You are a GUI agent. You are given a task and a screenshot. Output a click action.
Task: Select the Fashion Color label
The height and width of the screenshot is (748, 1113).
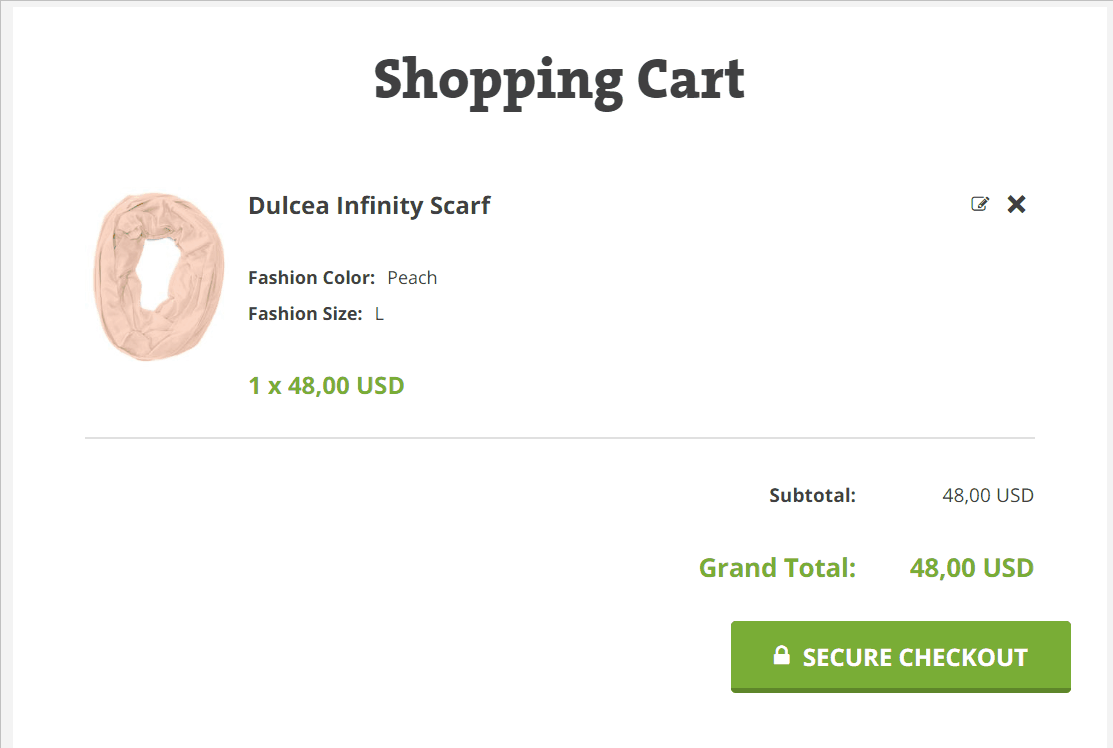[x=311, y=278]
